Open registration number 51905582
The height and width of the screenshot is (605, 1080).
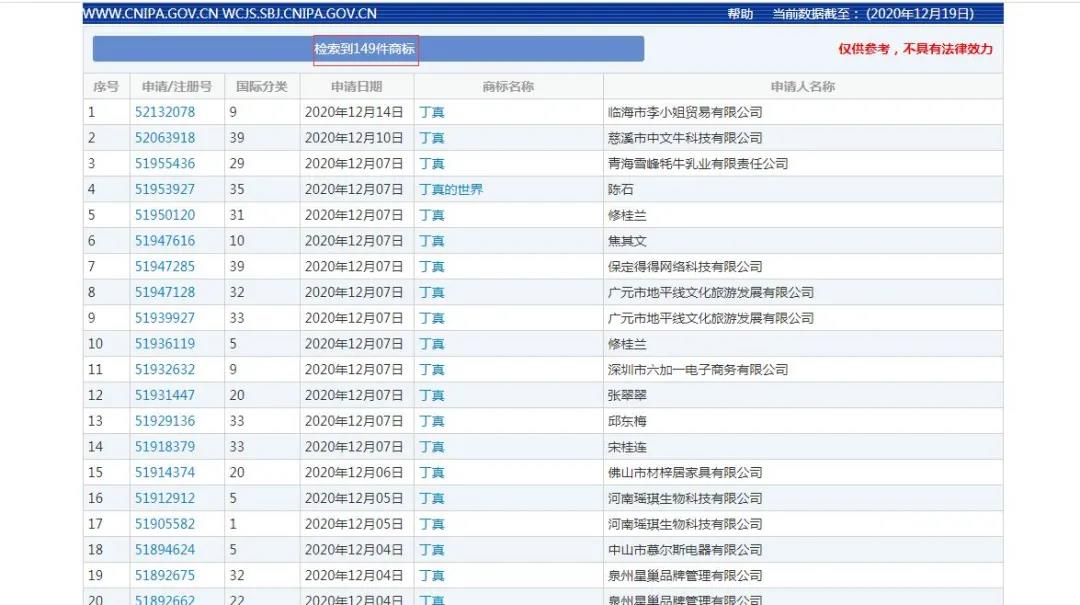pyautogui.click(x=165, y=524)
